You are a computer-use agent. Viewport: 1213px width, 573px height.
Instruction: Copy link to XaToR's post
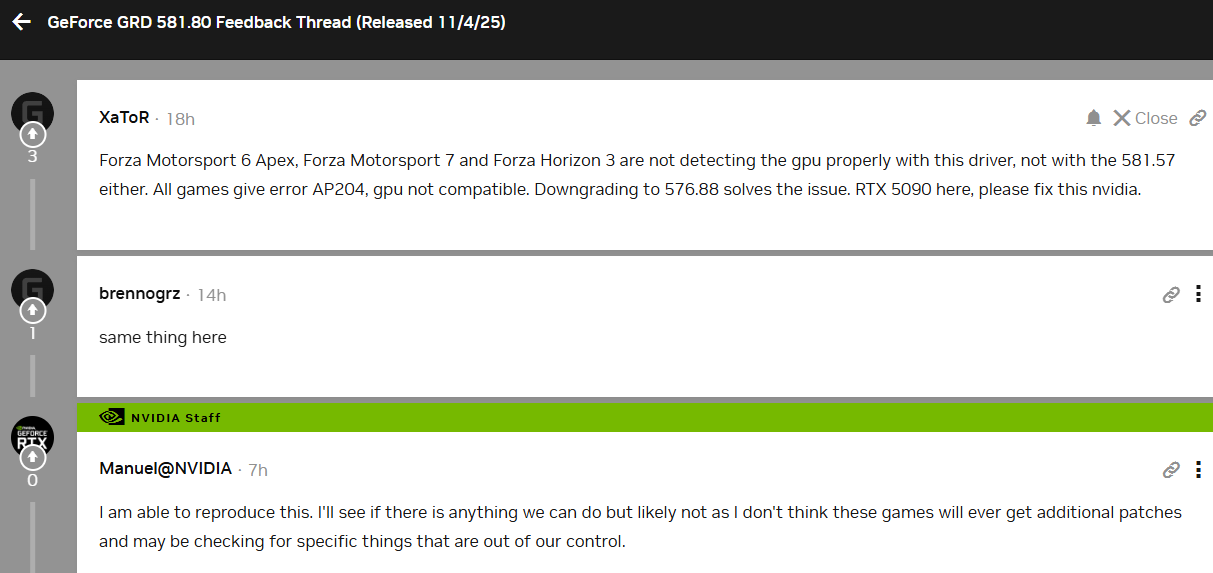1197,118
